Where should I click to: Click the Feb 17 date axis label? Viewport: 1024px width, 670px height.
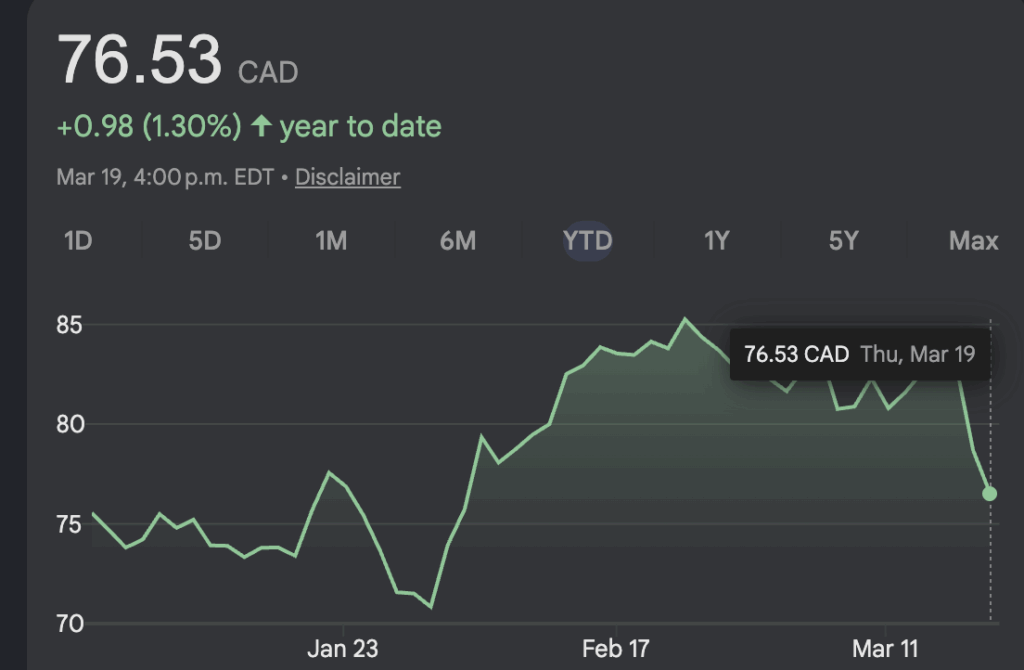[616, 649]
